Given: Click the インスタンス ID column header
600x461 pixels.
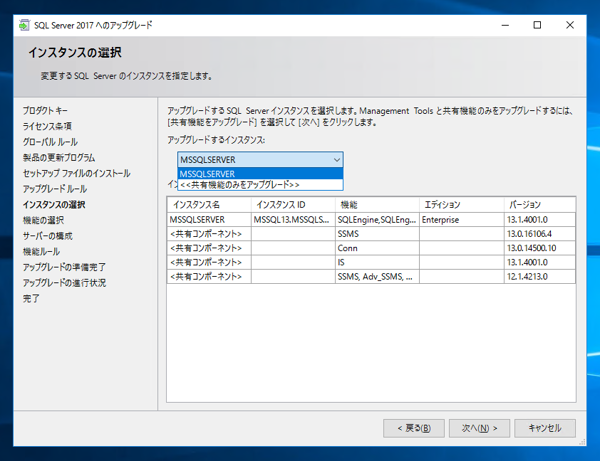Looking at the screenshot, I should pyautogui.click(x=293, y=205).
